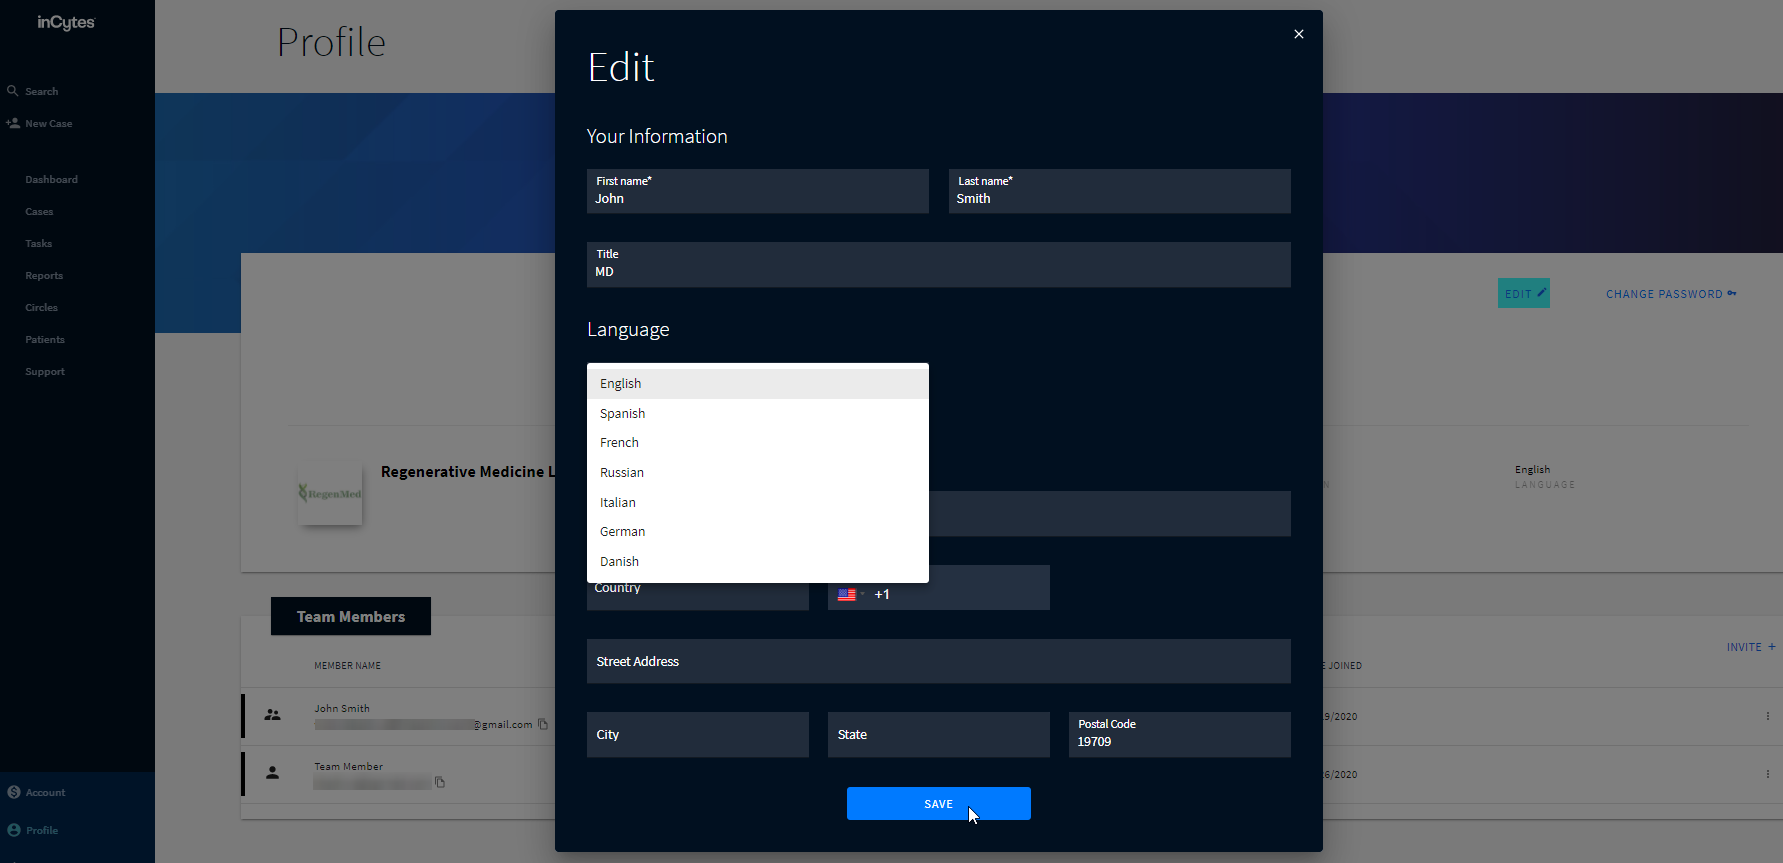This screenshot has height=863, width=1783.
Task: Open US flag country code selector
Action: [x=850, y=594]
